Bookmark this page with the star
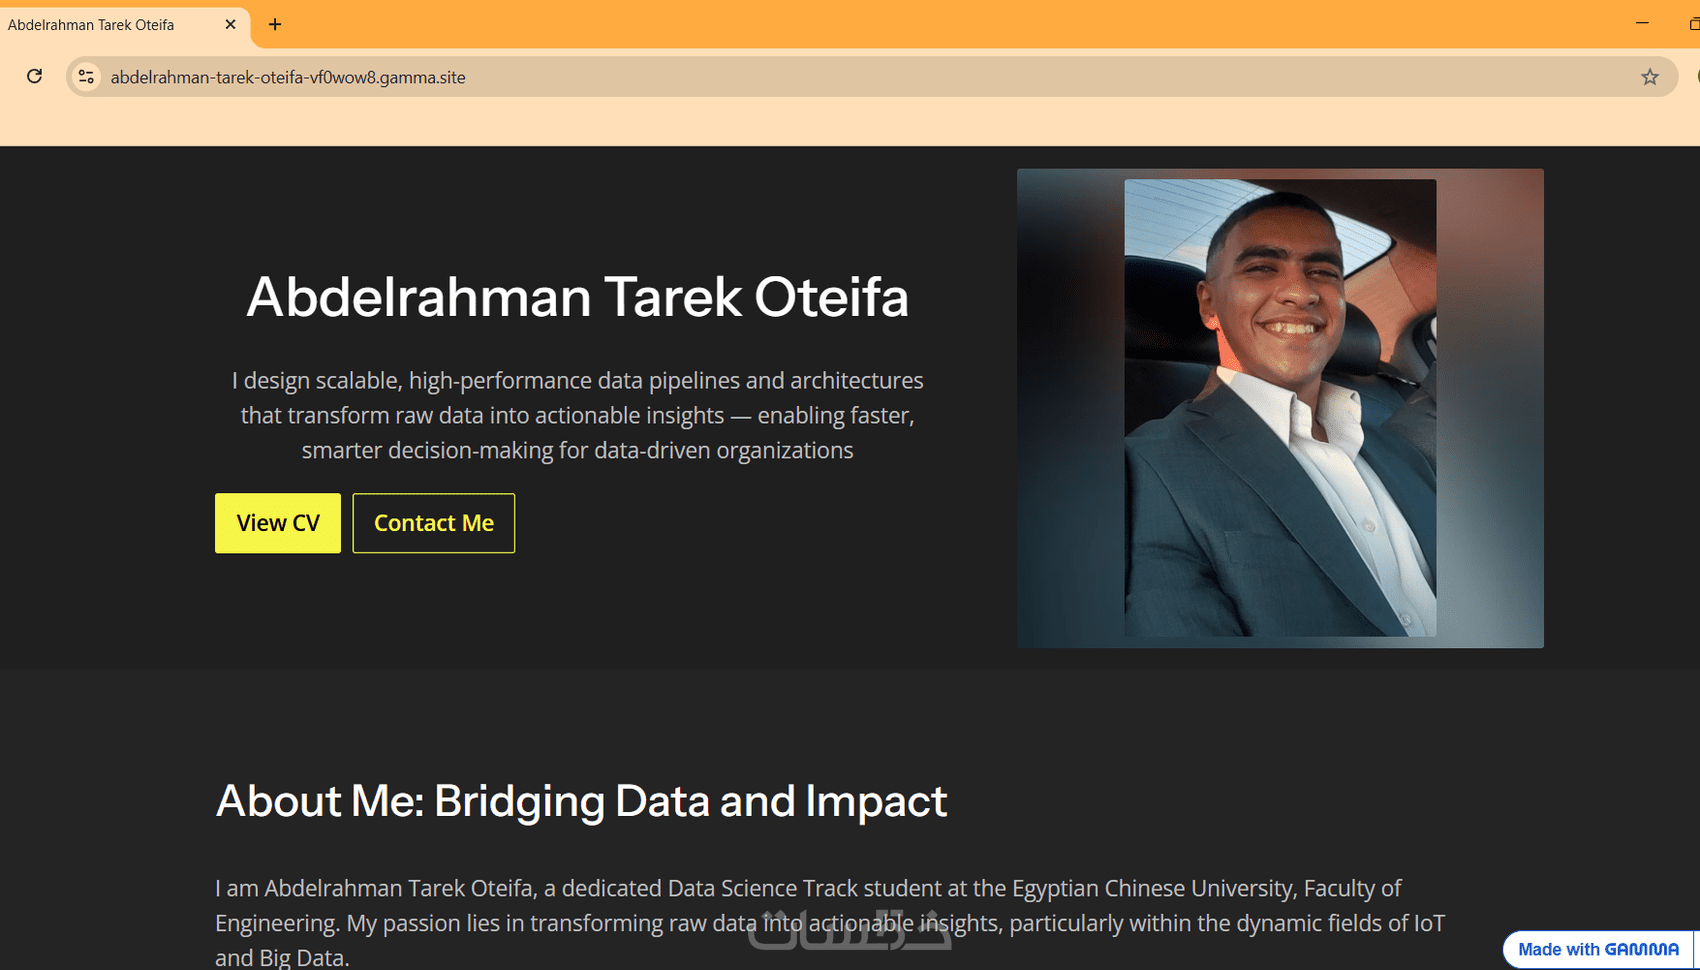 1649,77
